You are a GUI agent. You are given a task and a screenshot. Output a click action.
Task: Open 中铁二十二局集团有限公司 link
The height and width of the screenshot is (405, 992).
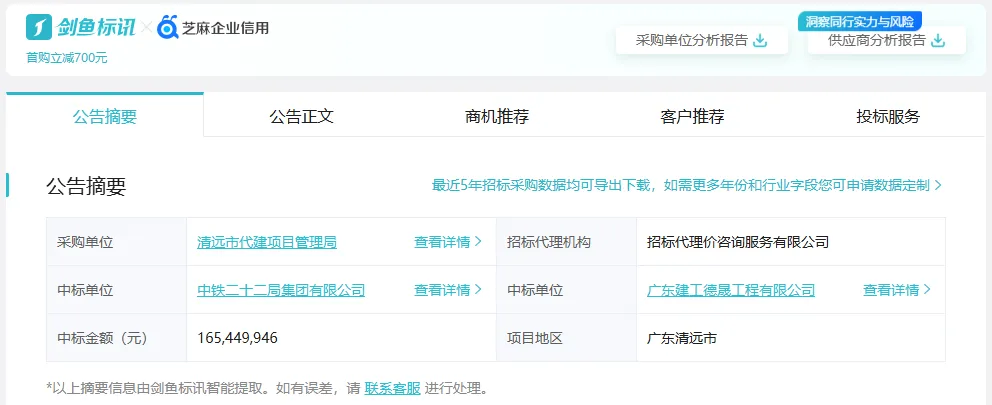click(x=281, y=290)
